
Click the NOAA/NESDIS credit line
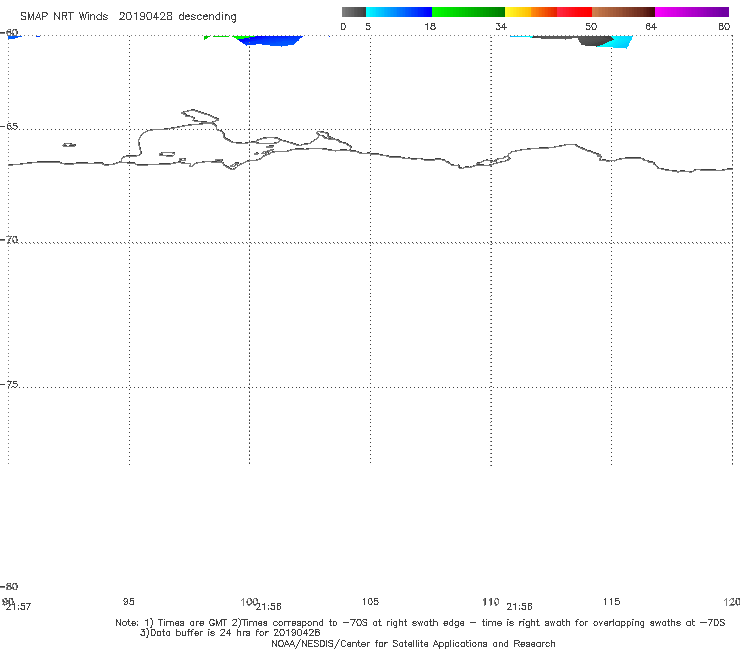413,644
